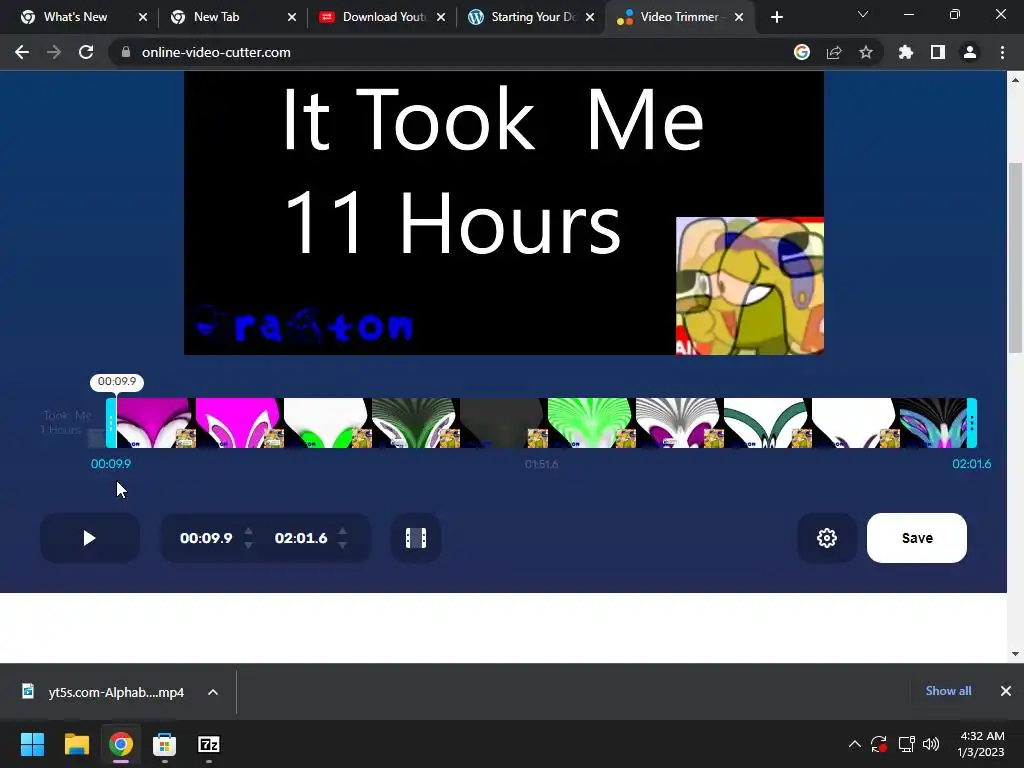Open the Extensions puzzle icon
Screen dimensions: 1024x768
(x=905, y=52)
